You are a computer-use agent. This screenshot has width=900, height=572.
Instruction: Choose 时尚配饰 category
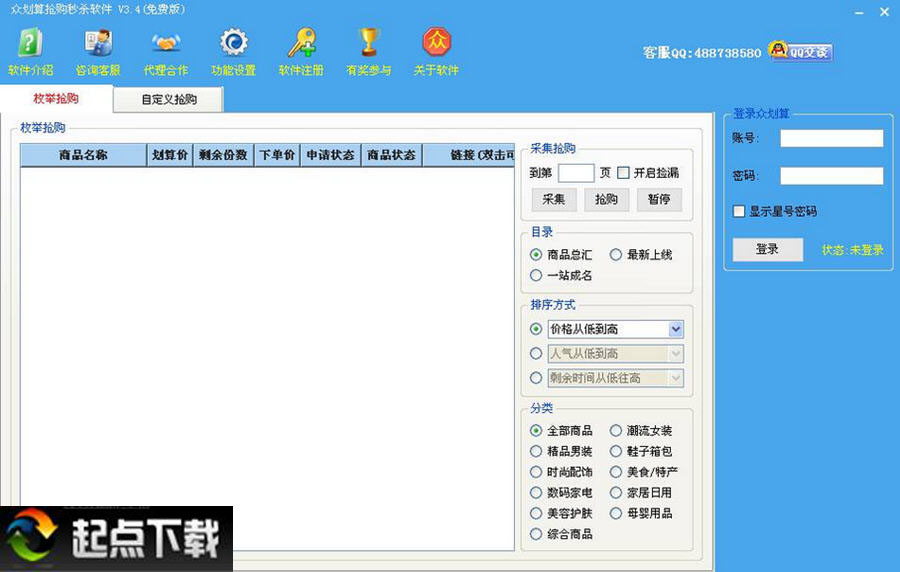click(x=536, y=472)
